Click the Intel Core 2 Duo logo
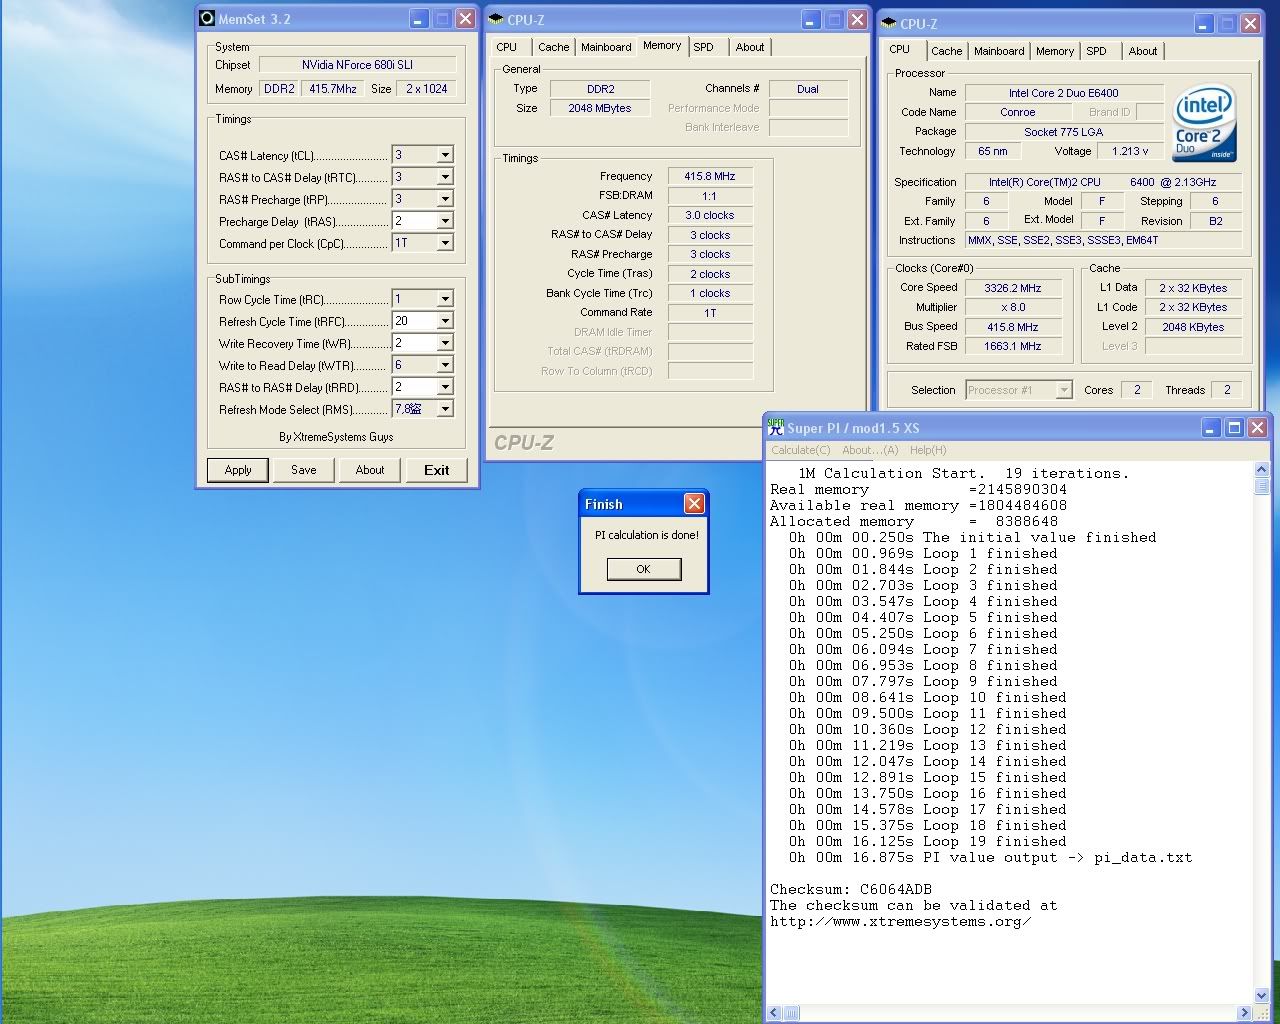 pyautogui.click(x=1204, y=122)
